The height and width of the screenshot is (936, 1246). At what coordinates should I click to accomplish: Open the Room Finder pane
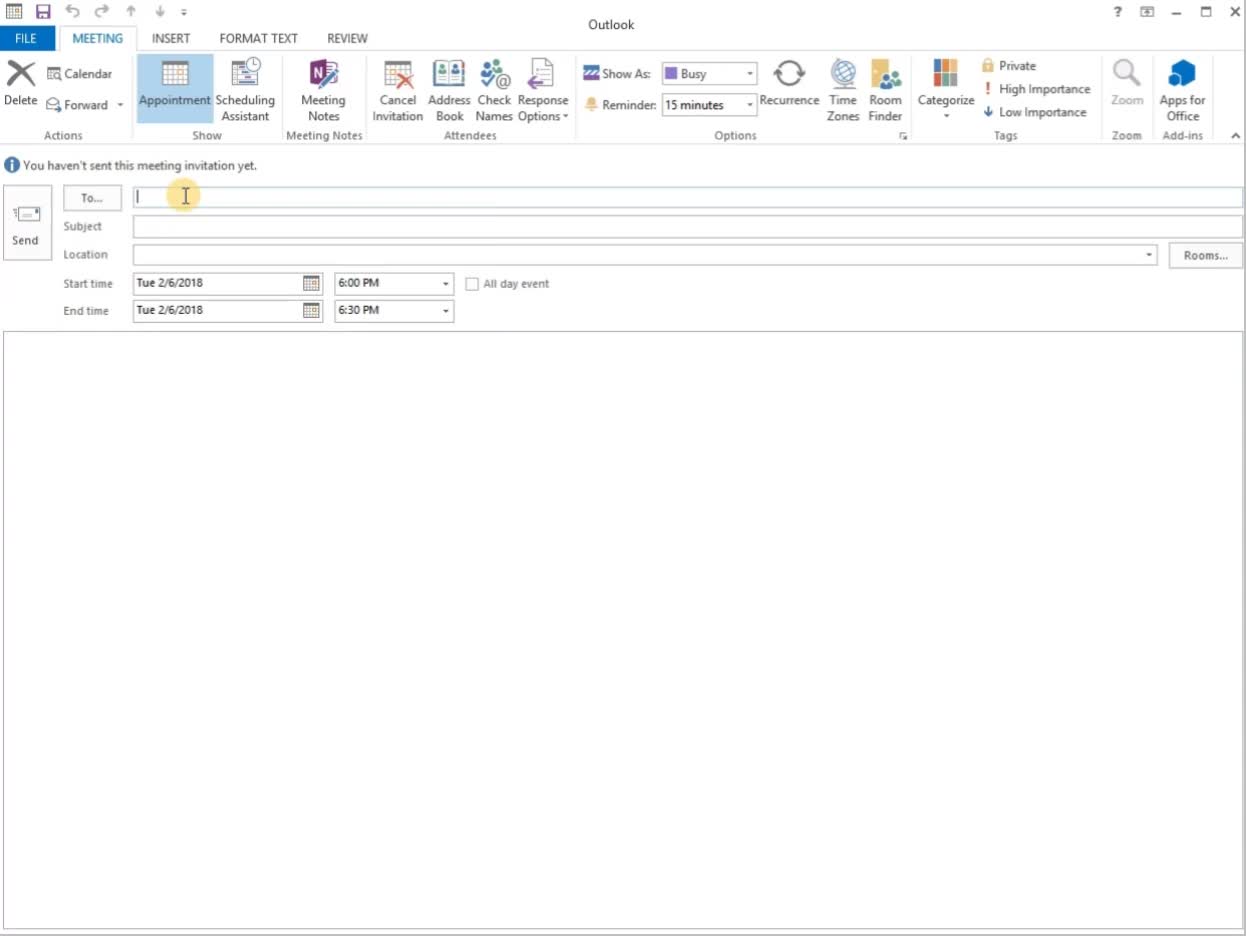pyautogui.click(x=886, y=88)
